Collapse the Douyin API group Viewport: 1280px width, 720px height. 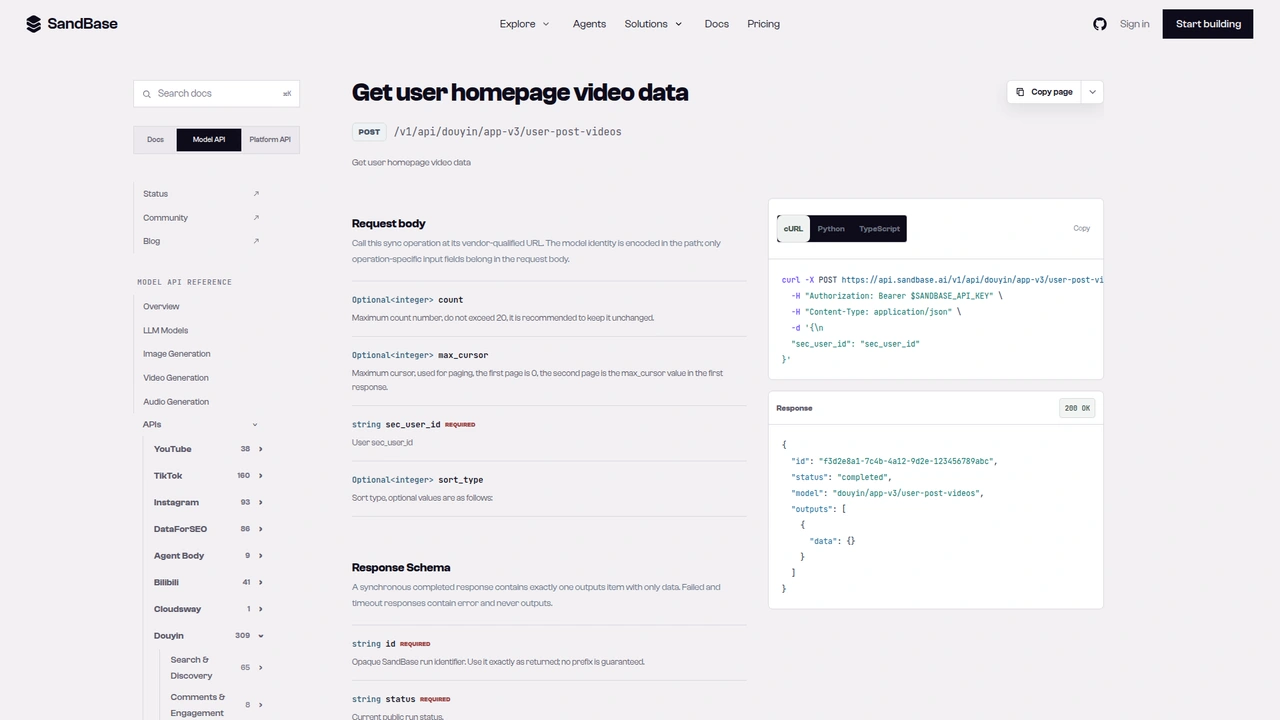point(261,636)
